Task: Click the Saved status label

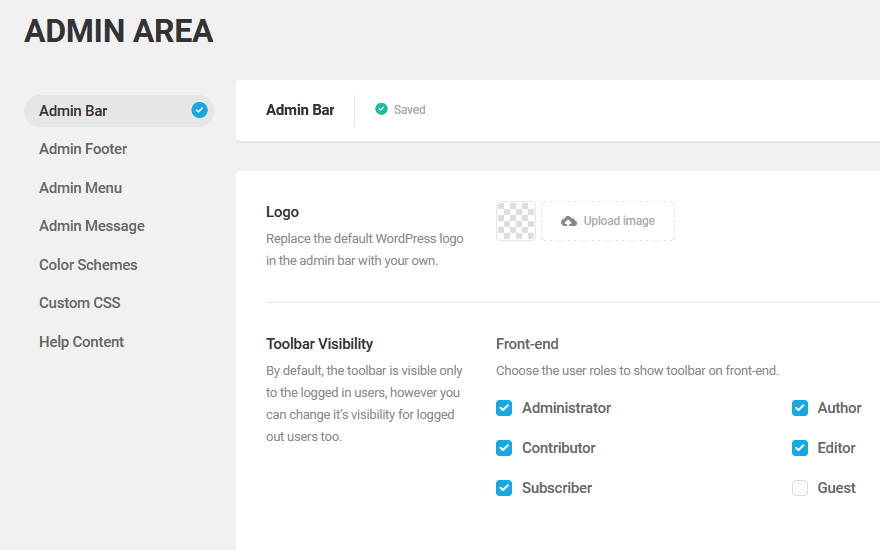Action: pos(409,110)
